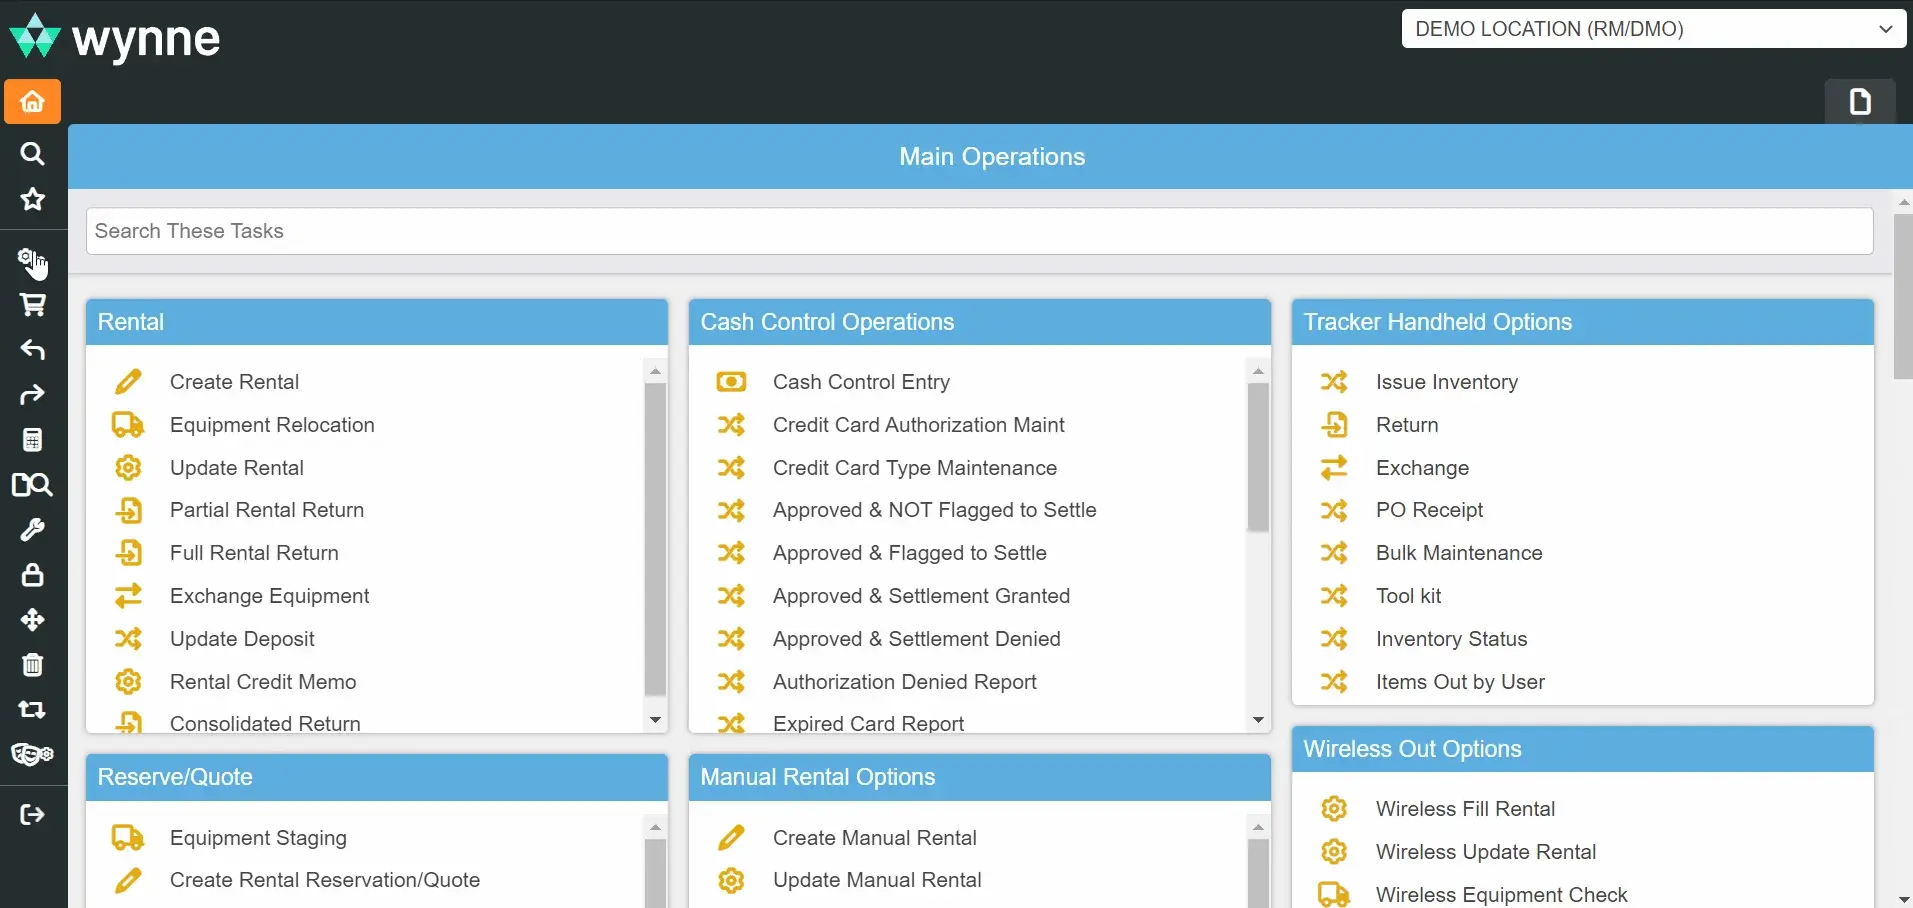Open the Home tab in the sidebar
The height and width of the screenshot is (908, 1913).
point(32,101)
